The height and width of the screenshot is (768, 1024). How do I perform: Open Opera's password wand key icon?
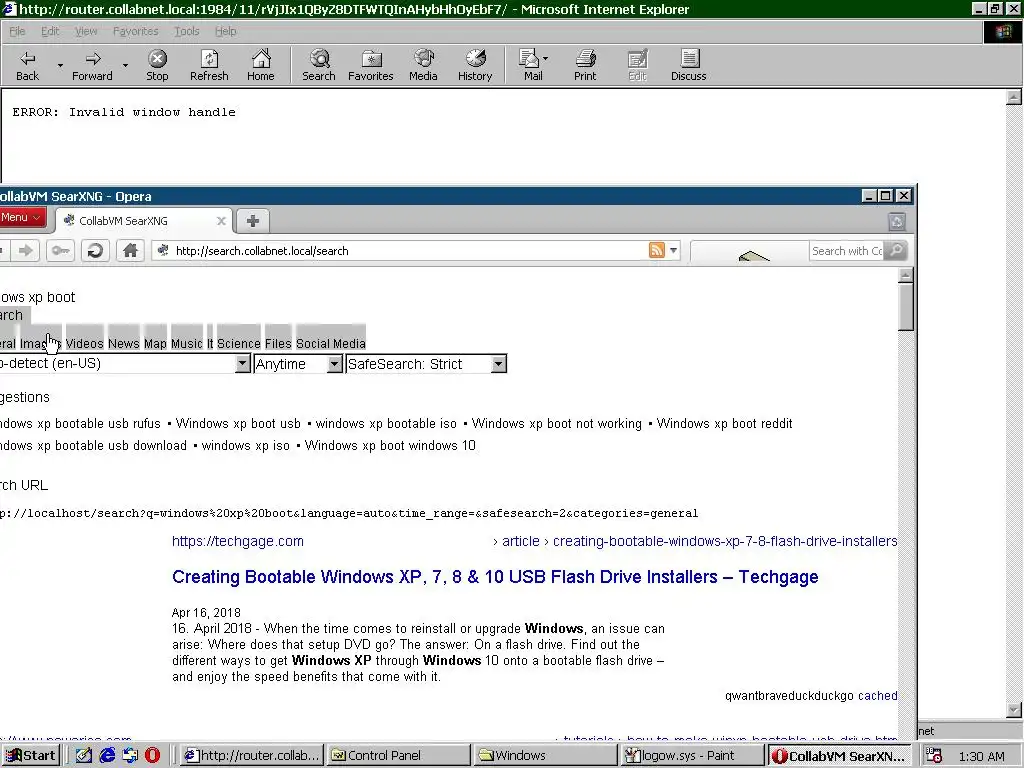(x=60, y=251)
